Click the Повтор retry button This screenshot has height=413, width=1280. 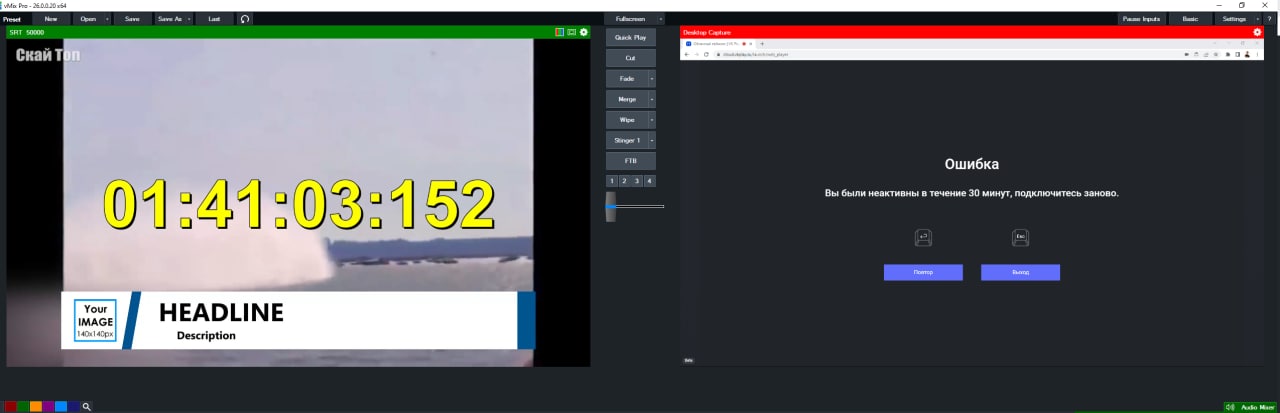(923, 272)
